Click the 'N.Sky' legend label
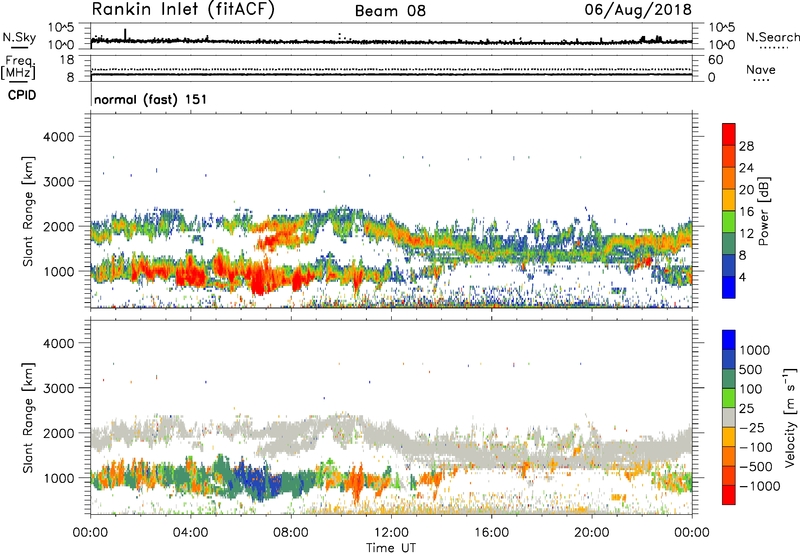Screen dimensions: 800x554 click(19, 37)
